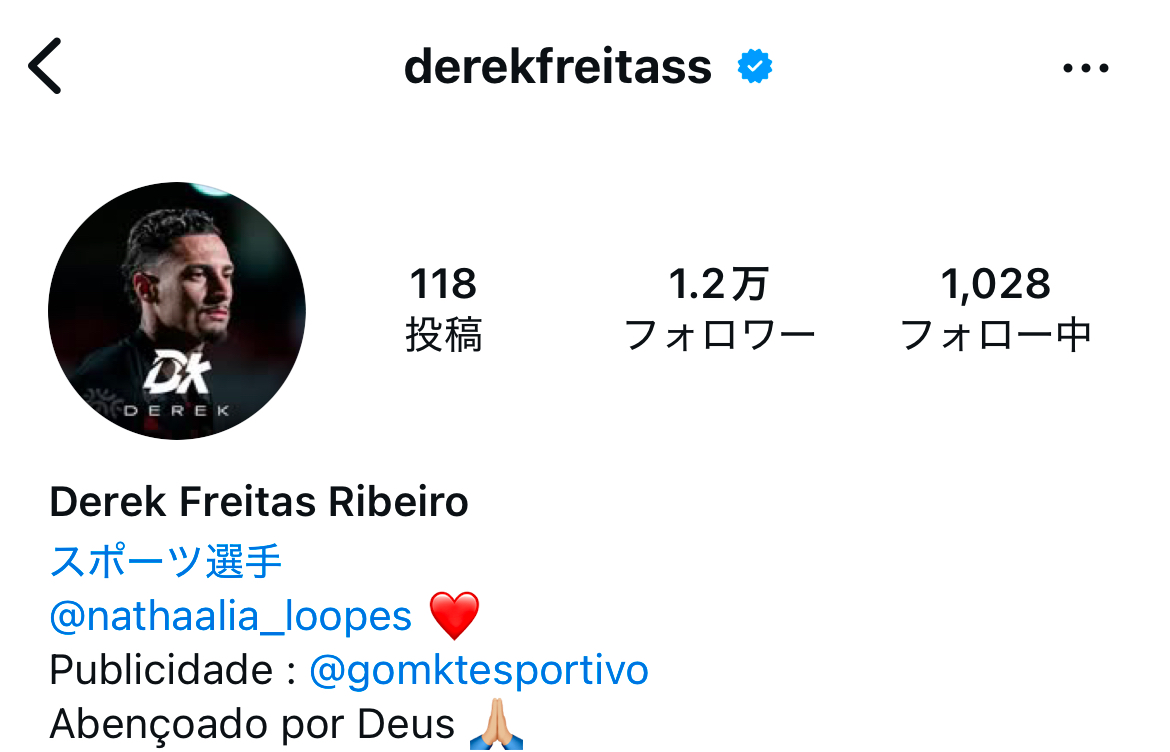Tap the DK DEREK logo in avatar
This screenshot has height=752, width=1170.
pyautogui.click(x=177, y=384)
